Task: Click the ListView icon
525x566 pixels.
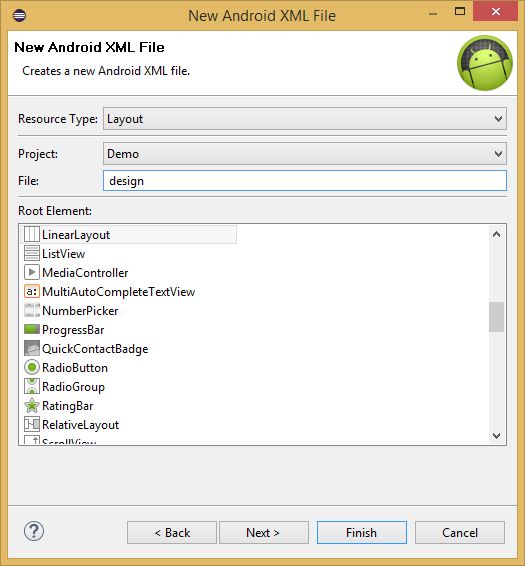Action: tap(31, 253)
